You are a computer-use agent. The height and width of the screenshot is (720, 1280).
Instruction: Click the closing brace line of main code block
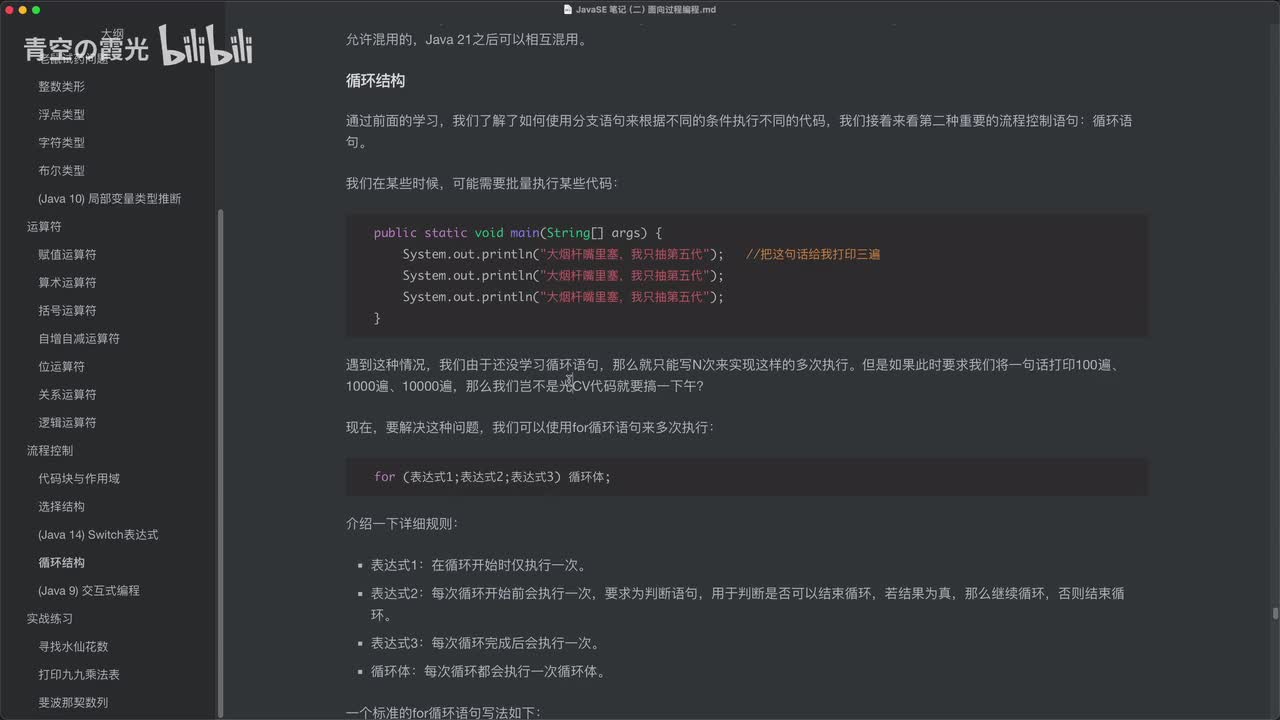[377, 318]
